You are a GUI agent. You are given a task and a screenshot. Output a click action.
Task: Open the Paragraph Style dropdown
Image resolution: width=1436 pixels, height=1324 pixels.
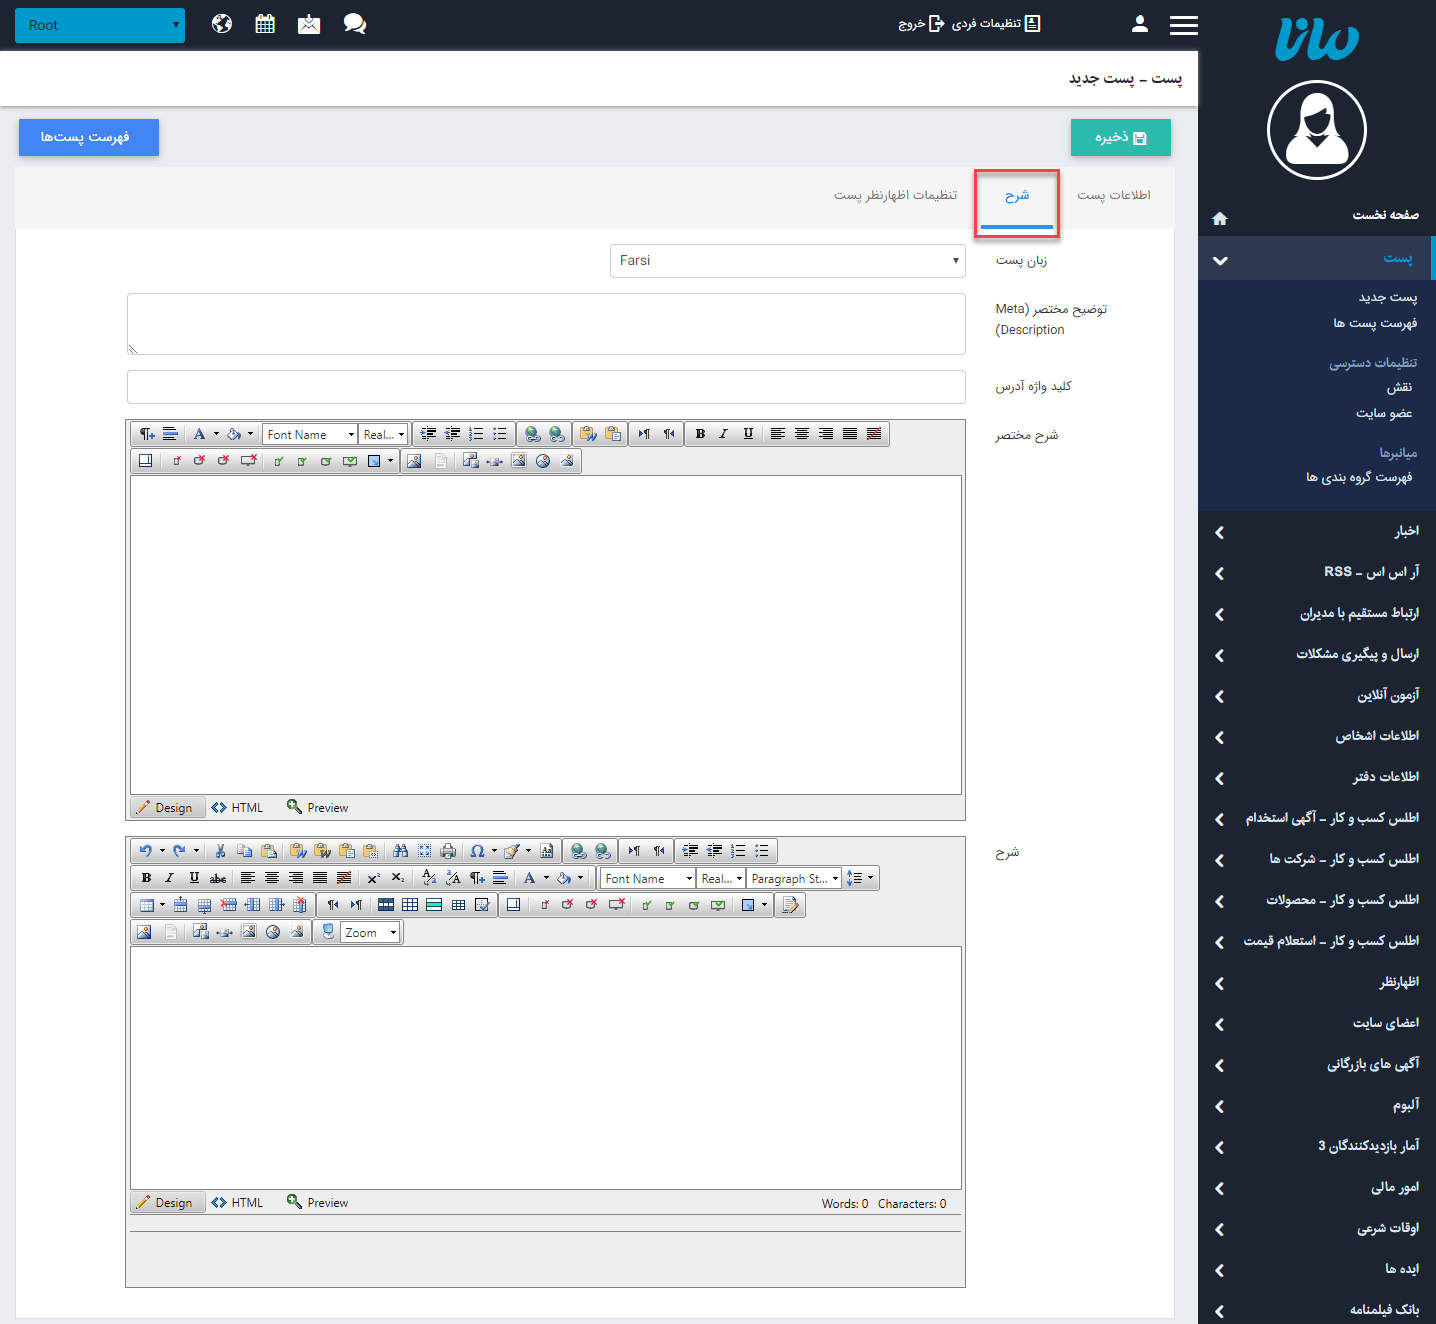point(794,878)
